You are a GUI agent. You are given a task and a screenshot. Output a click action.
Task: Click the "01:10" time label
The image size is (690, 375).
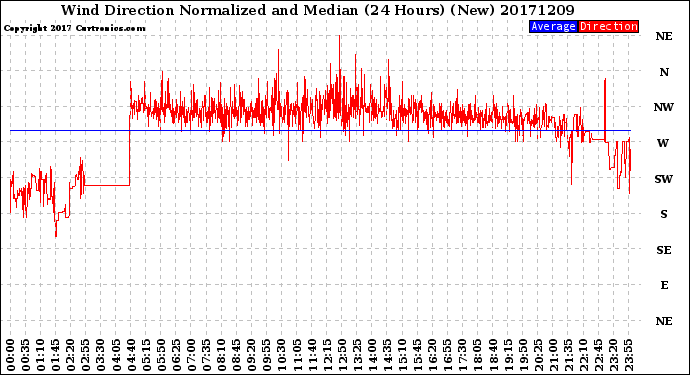click(x=40, y=355)
